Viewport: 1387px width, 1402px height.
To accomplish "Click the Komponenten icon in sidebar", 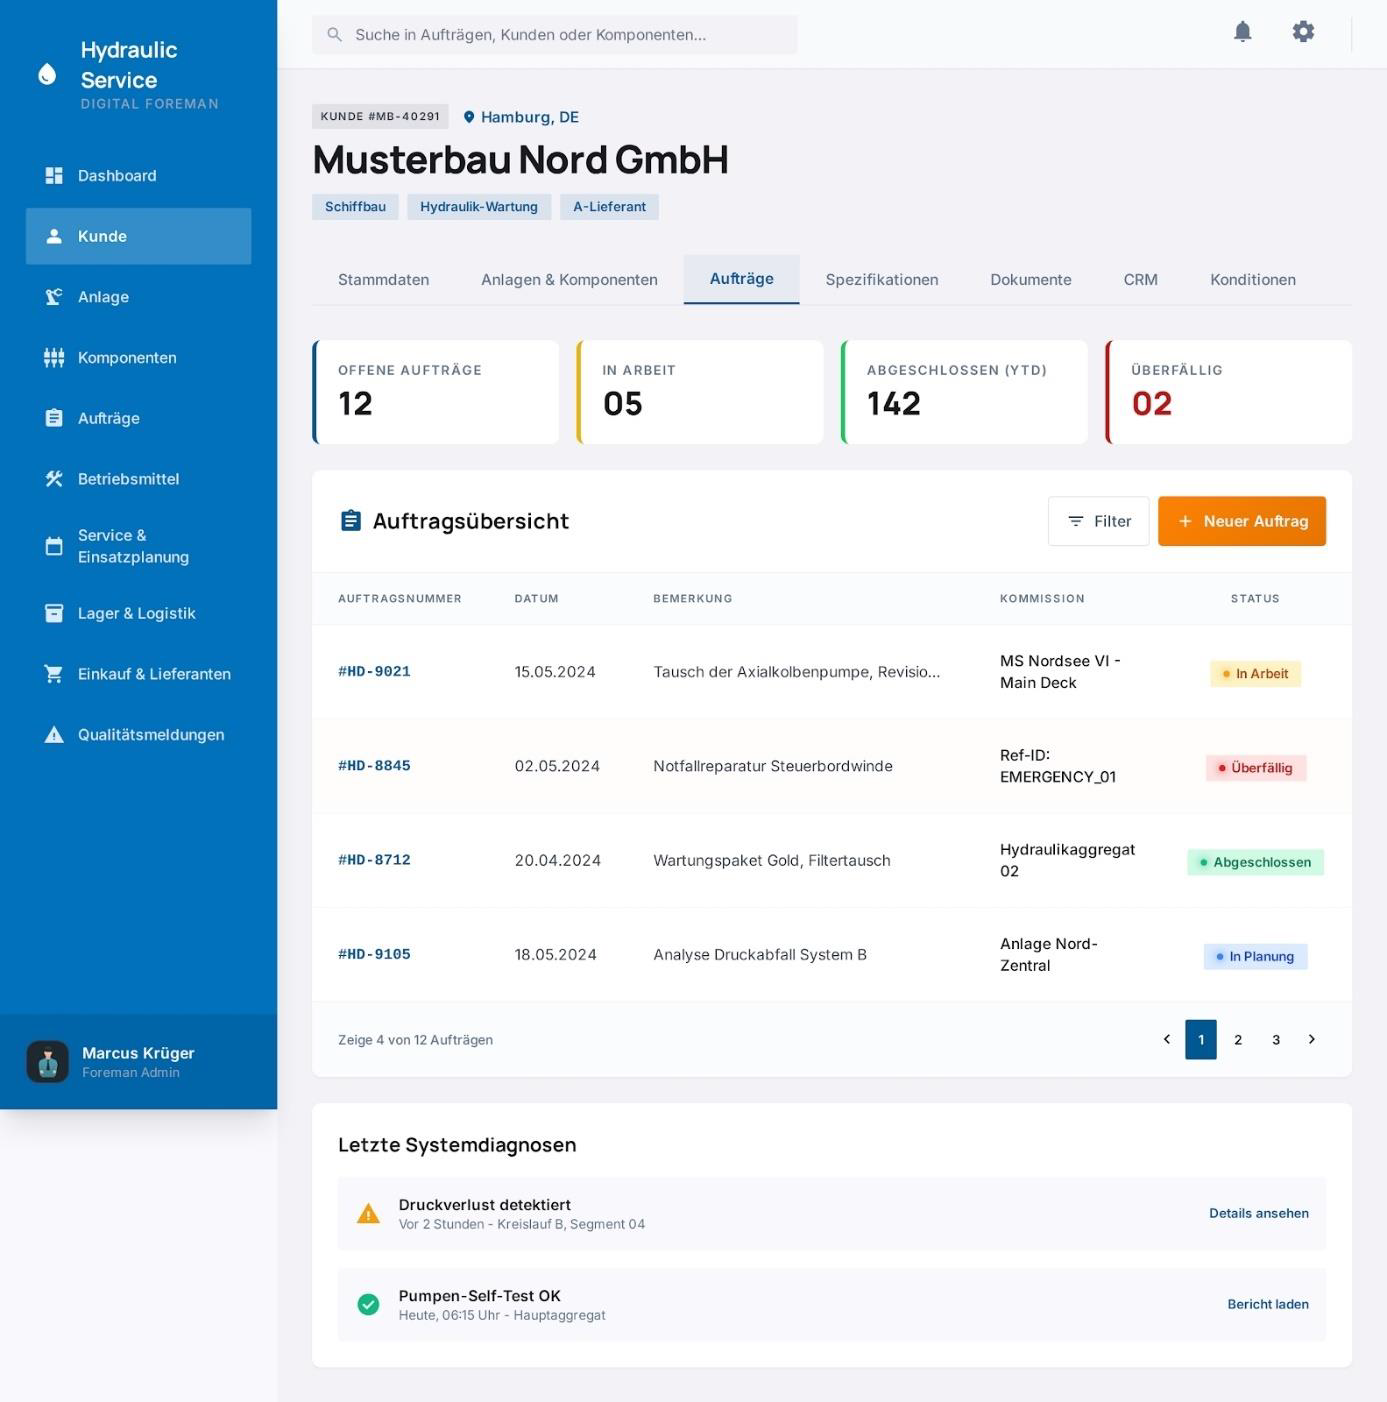I will click(x=54, y=358).
